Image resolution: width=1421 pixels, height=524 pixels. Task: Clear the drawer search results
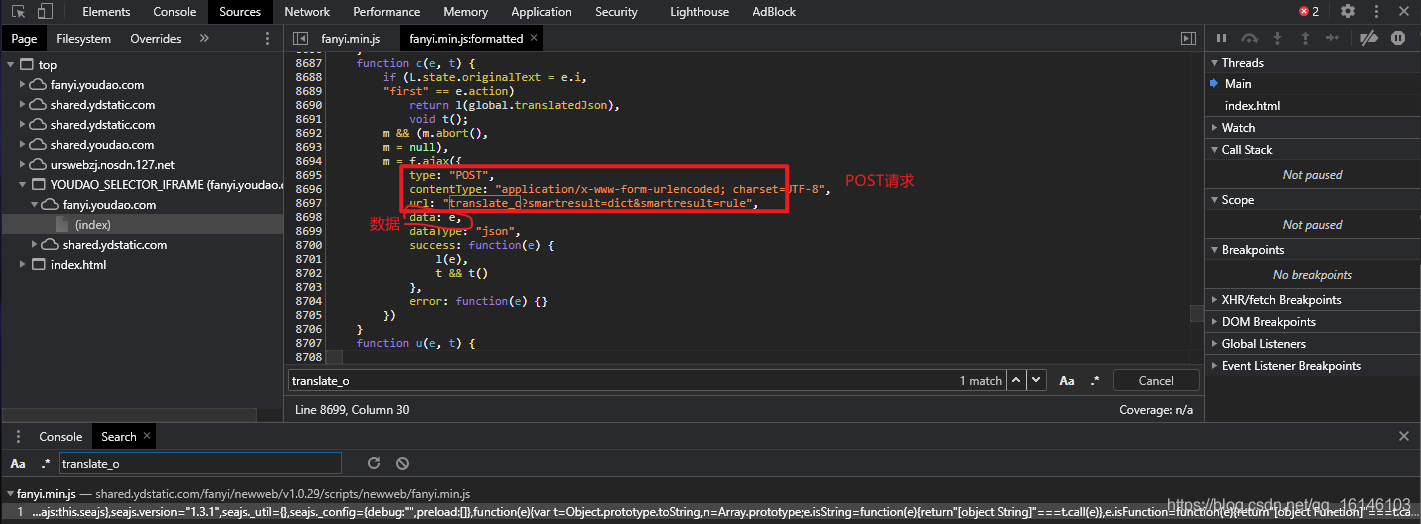point(402,463)
